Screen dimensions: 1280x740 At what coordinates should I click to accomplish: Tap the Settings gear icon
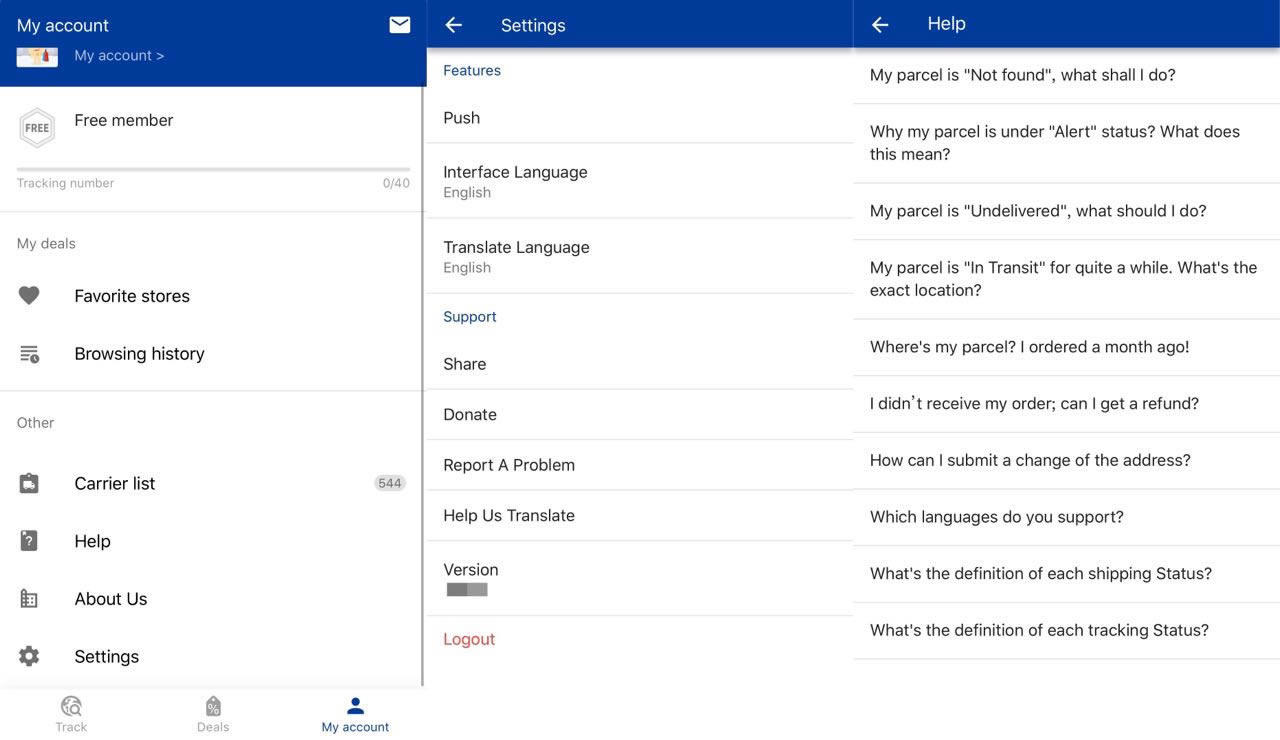[x=29, y=657]
